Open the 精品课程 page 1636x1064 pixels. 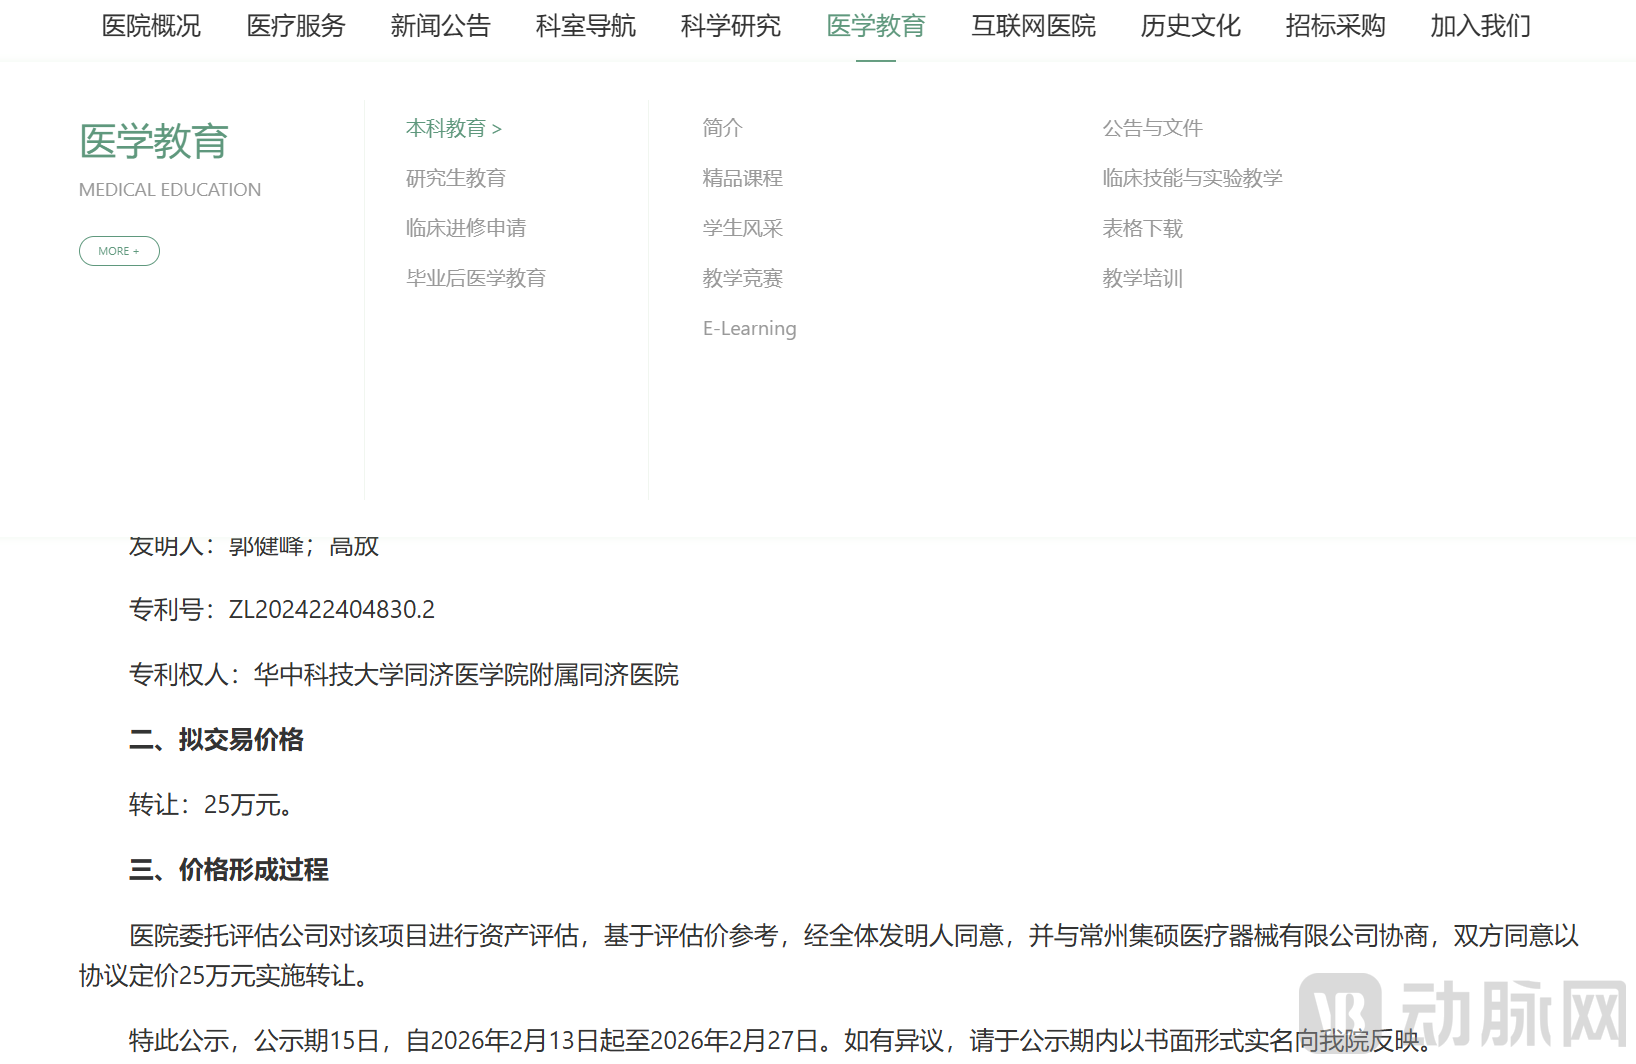coord(742,178)
